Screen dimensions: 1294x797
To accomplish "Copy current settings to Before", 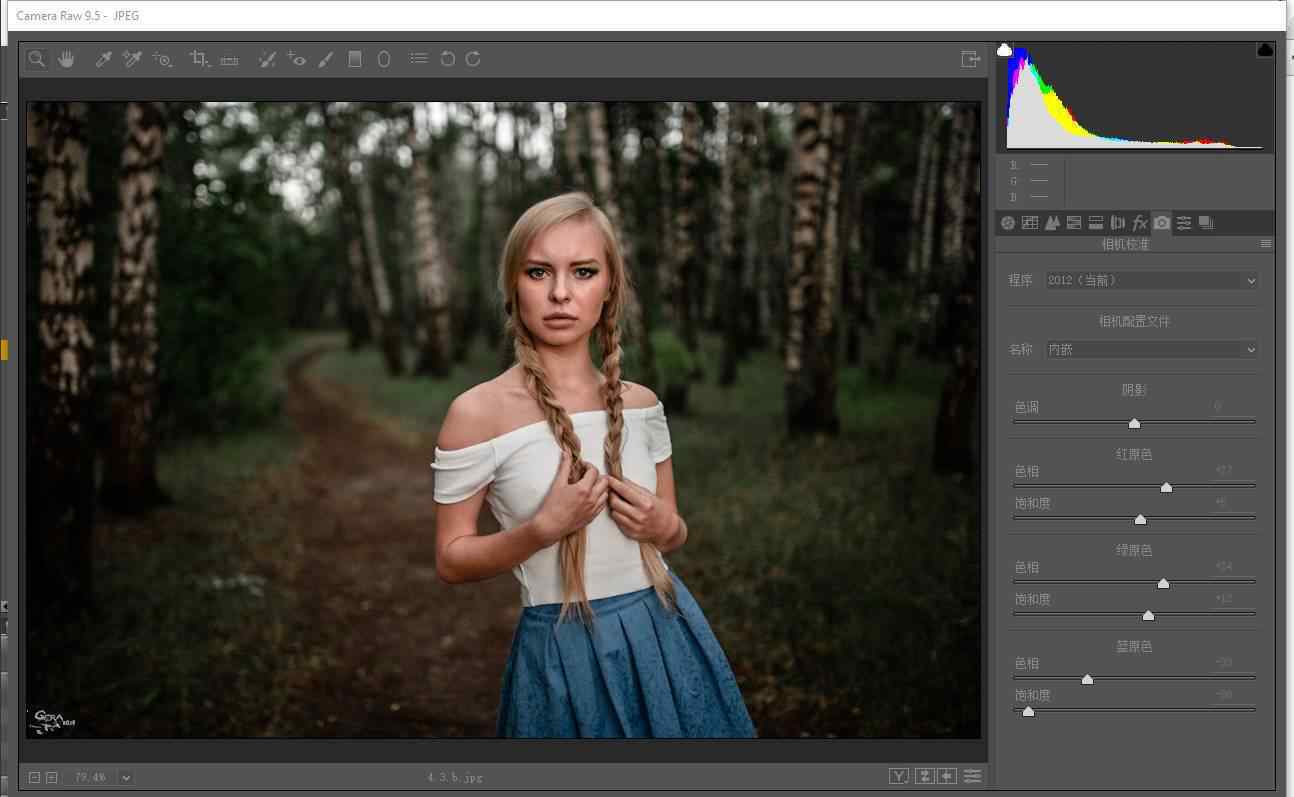I will tap(947, 776).
